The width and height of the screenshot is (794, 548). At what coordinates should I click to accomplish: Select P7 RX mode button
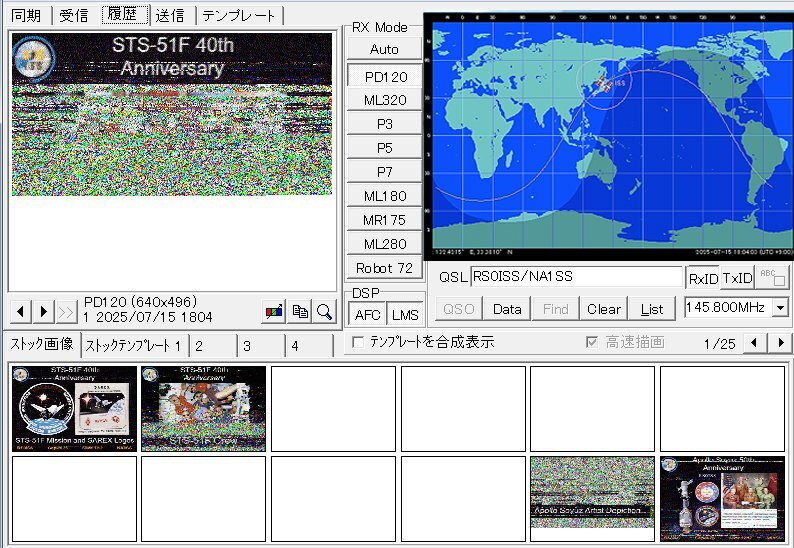coord(385,172)
